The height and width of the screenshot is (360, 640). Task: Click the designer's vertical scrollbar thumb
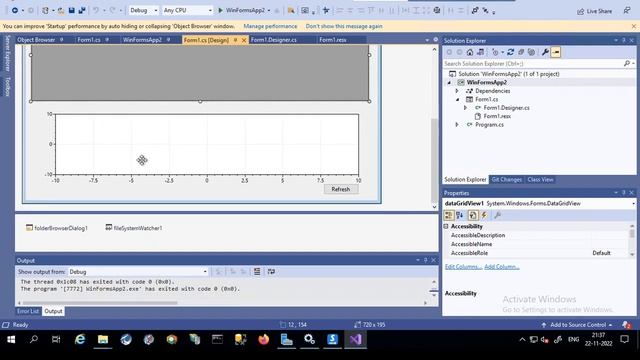(x=434, y=159)
